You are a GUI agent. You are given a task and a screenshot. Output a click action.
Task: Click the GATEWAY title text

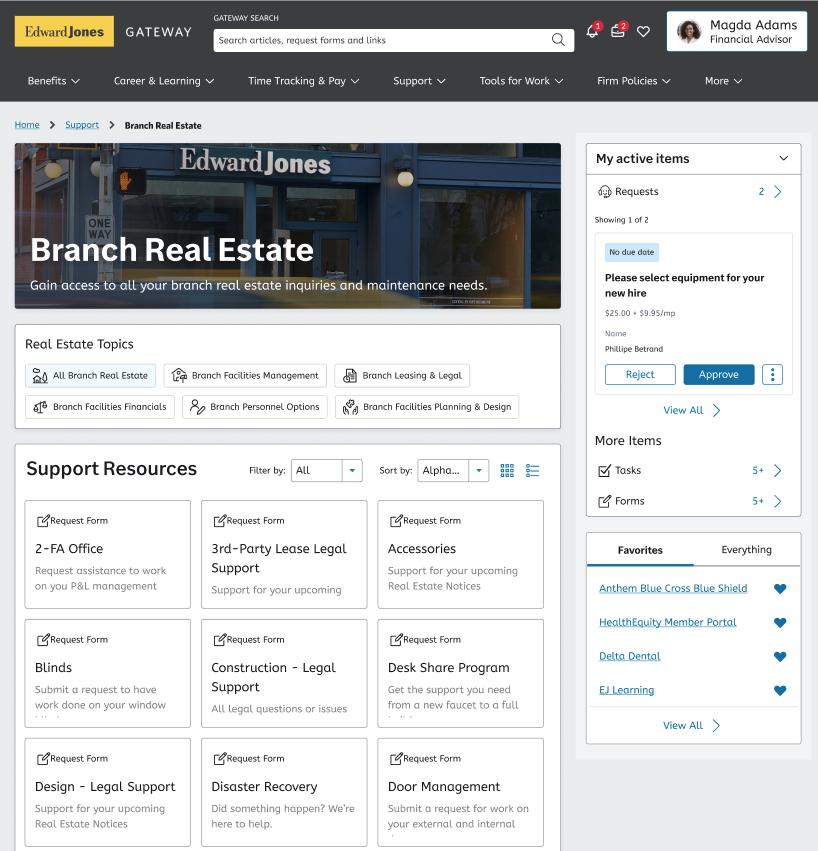pos(158,32)
